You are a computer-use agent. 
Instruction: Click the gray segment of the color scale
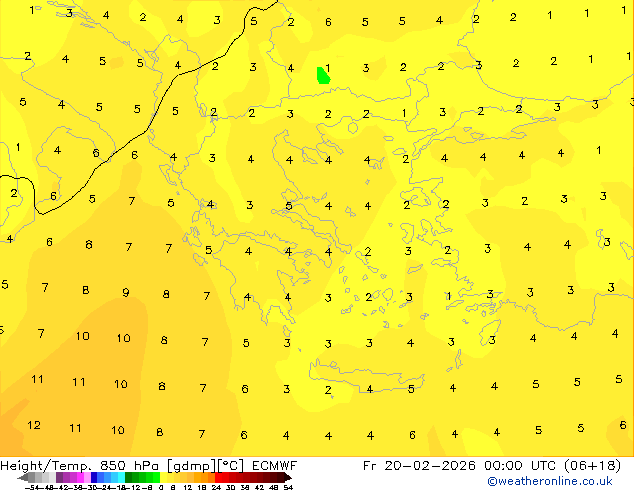click(x=42, y=477)
